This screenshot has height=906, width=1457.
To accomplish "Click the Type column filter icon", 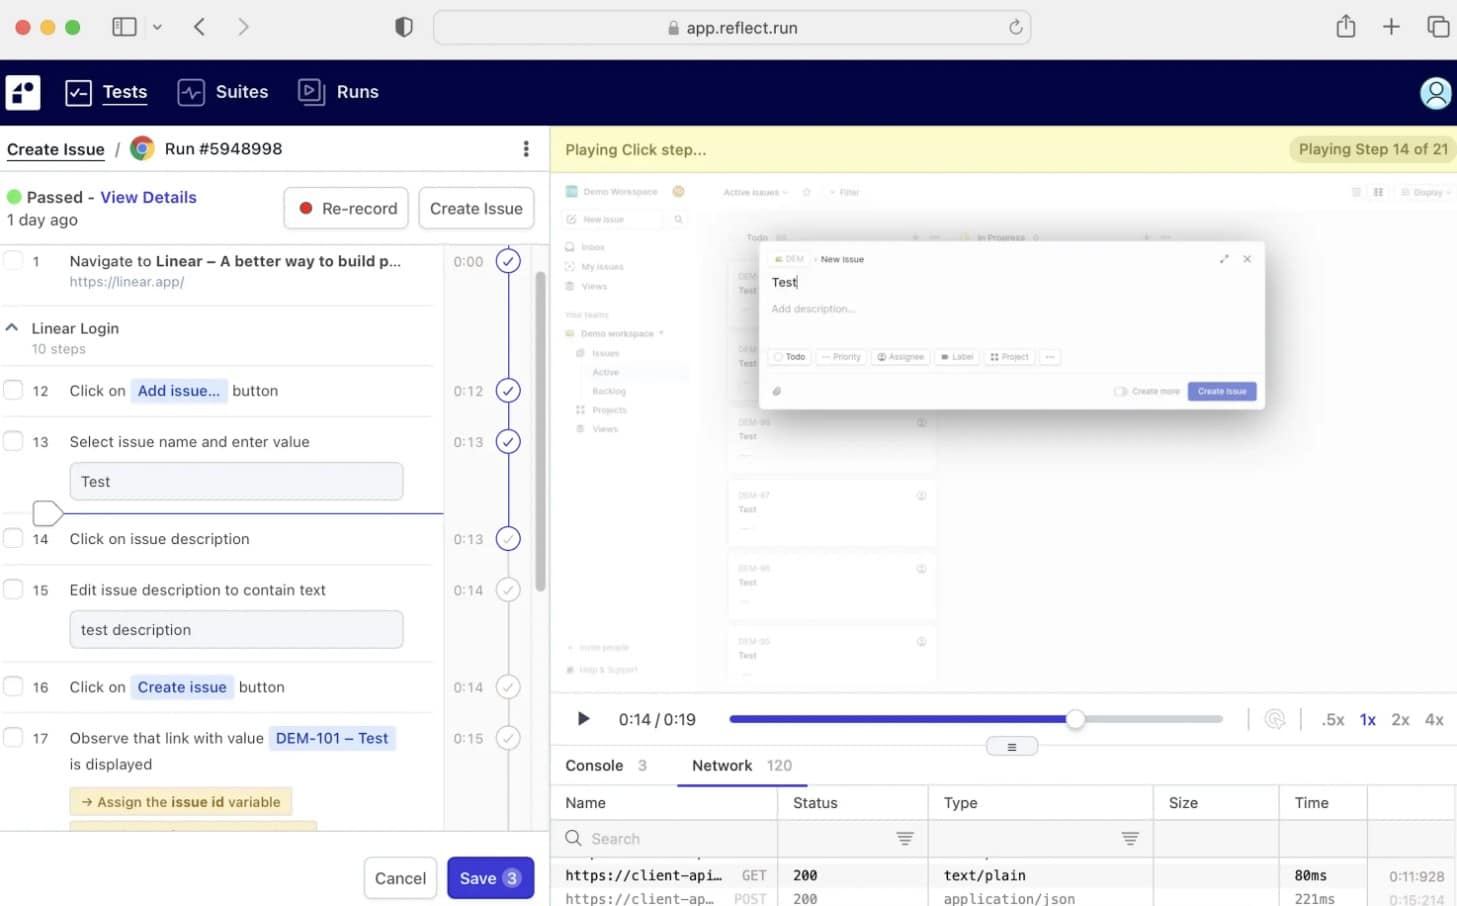I will 1130,839.
